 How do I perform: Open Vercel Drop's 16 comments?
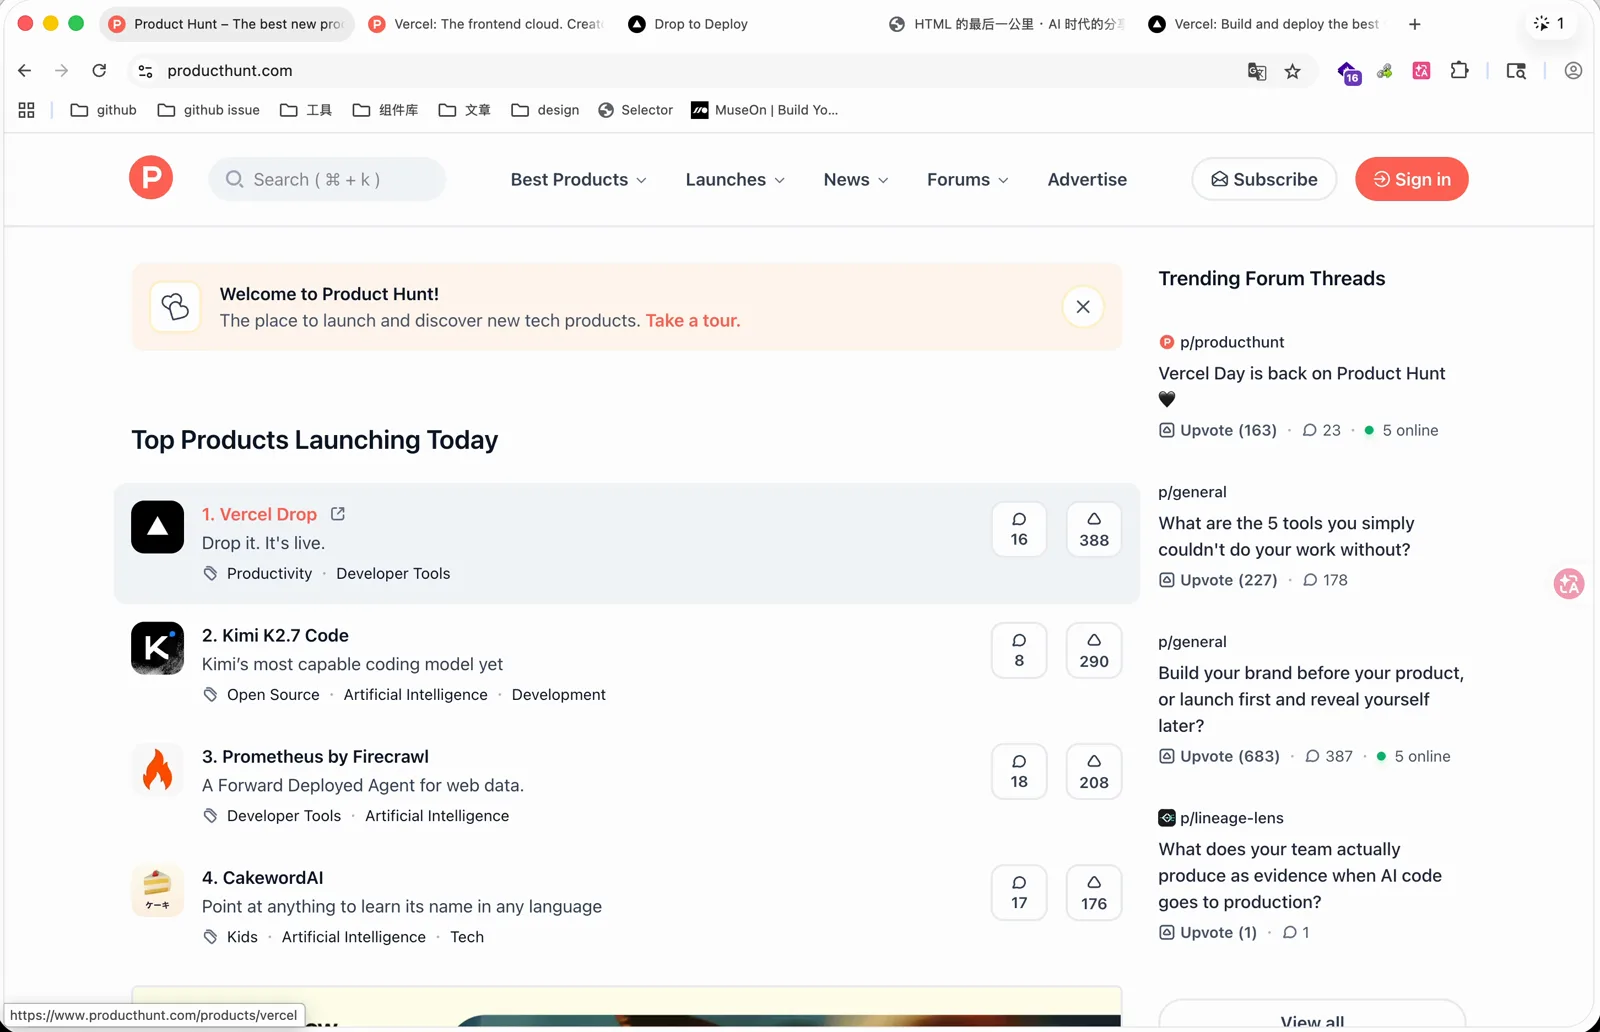(1019, 529)
